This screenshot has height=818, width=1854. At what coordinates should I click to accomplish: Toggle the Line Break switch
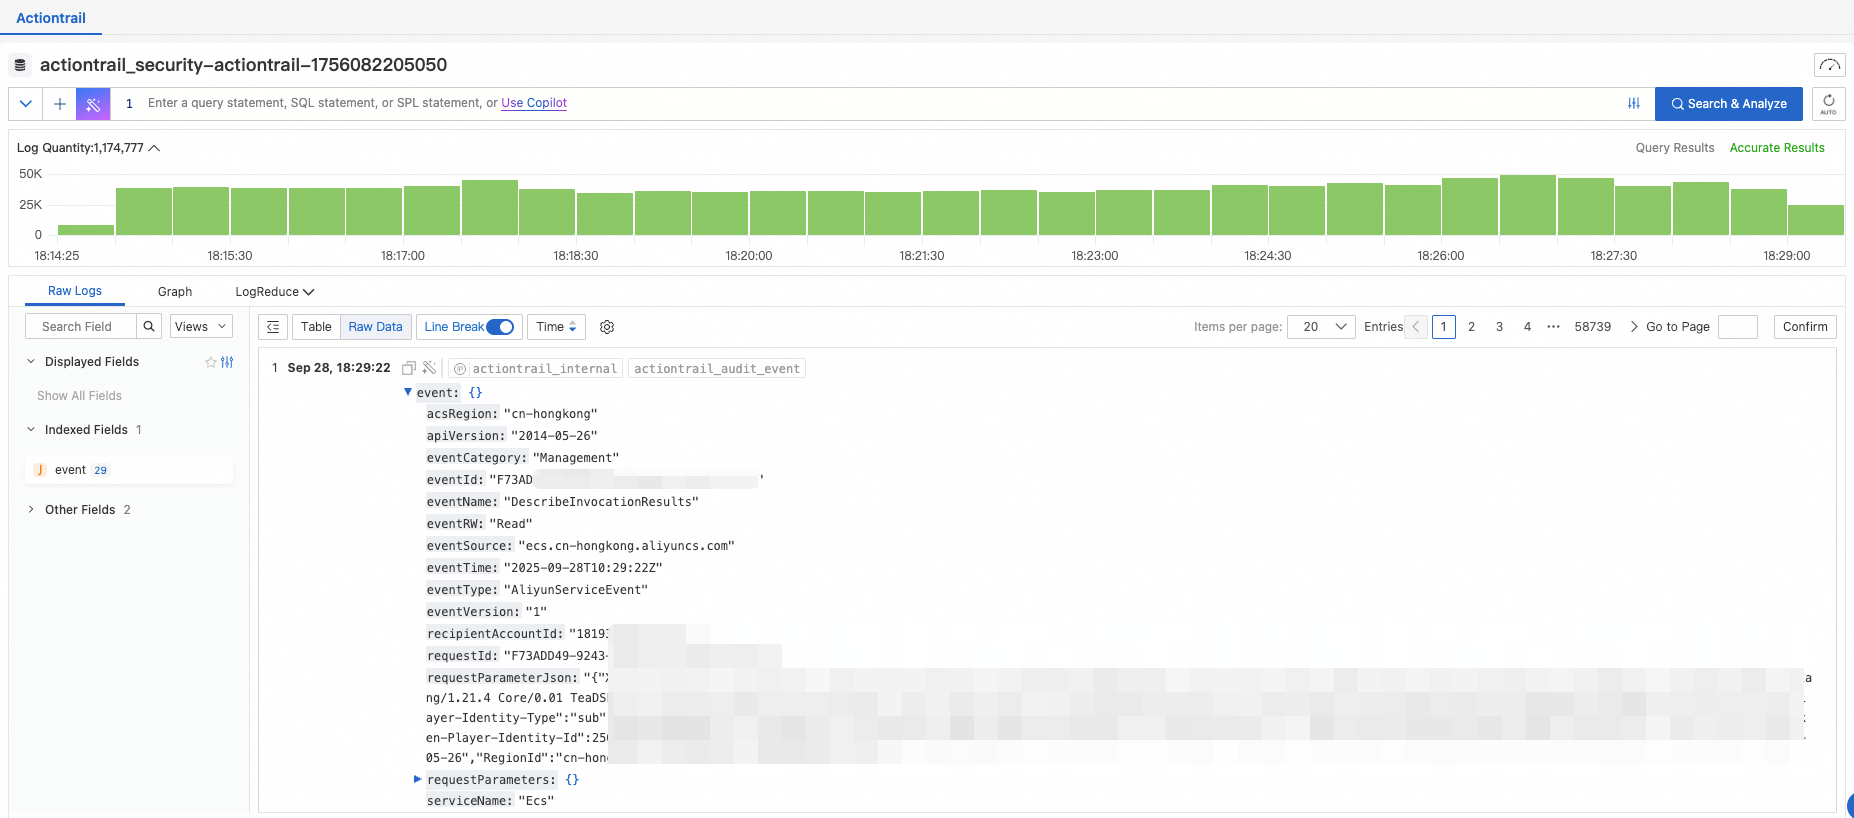coord(500,327)
